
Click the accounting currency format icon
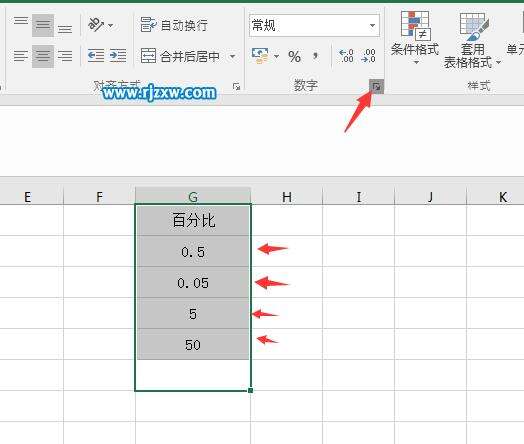click(260, 56)
